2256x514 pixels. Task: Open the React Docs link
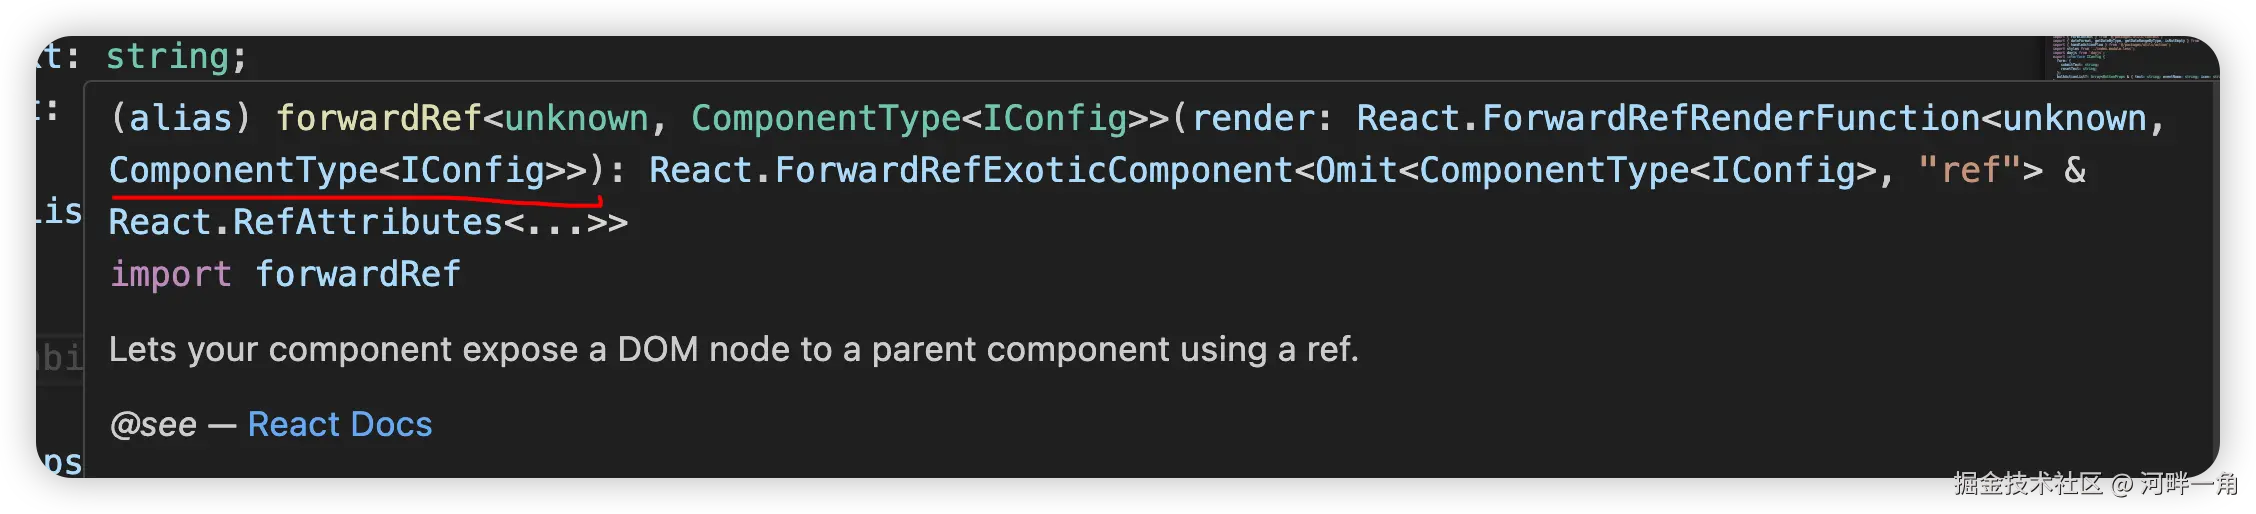340,425
